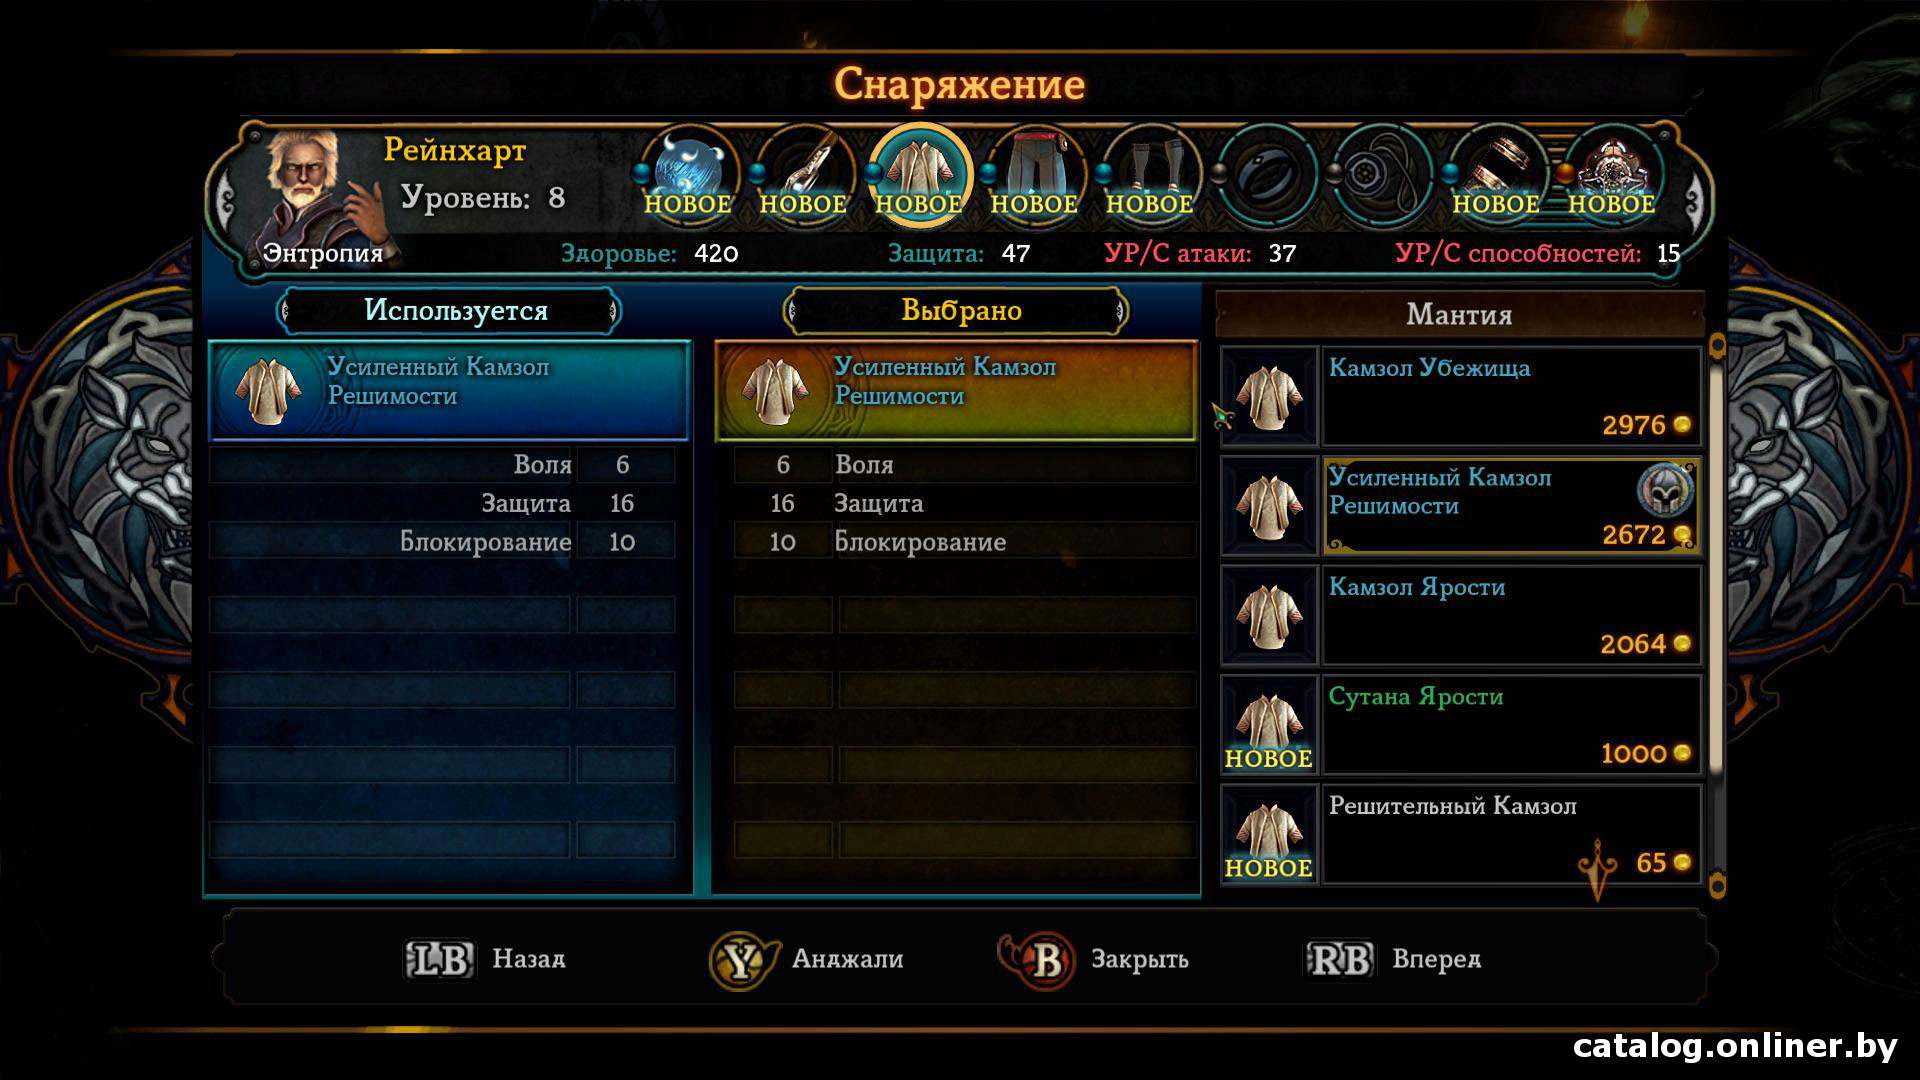This screenshot has width=1920, height=1080.
Task: Select the new Сутана Ярости item
Action: pos(1461,725)
